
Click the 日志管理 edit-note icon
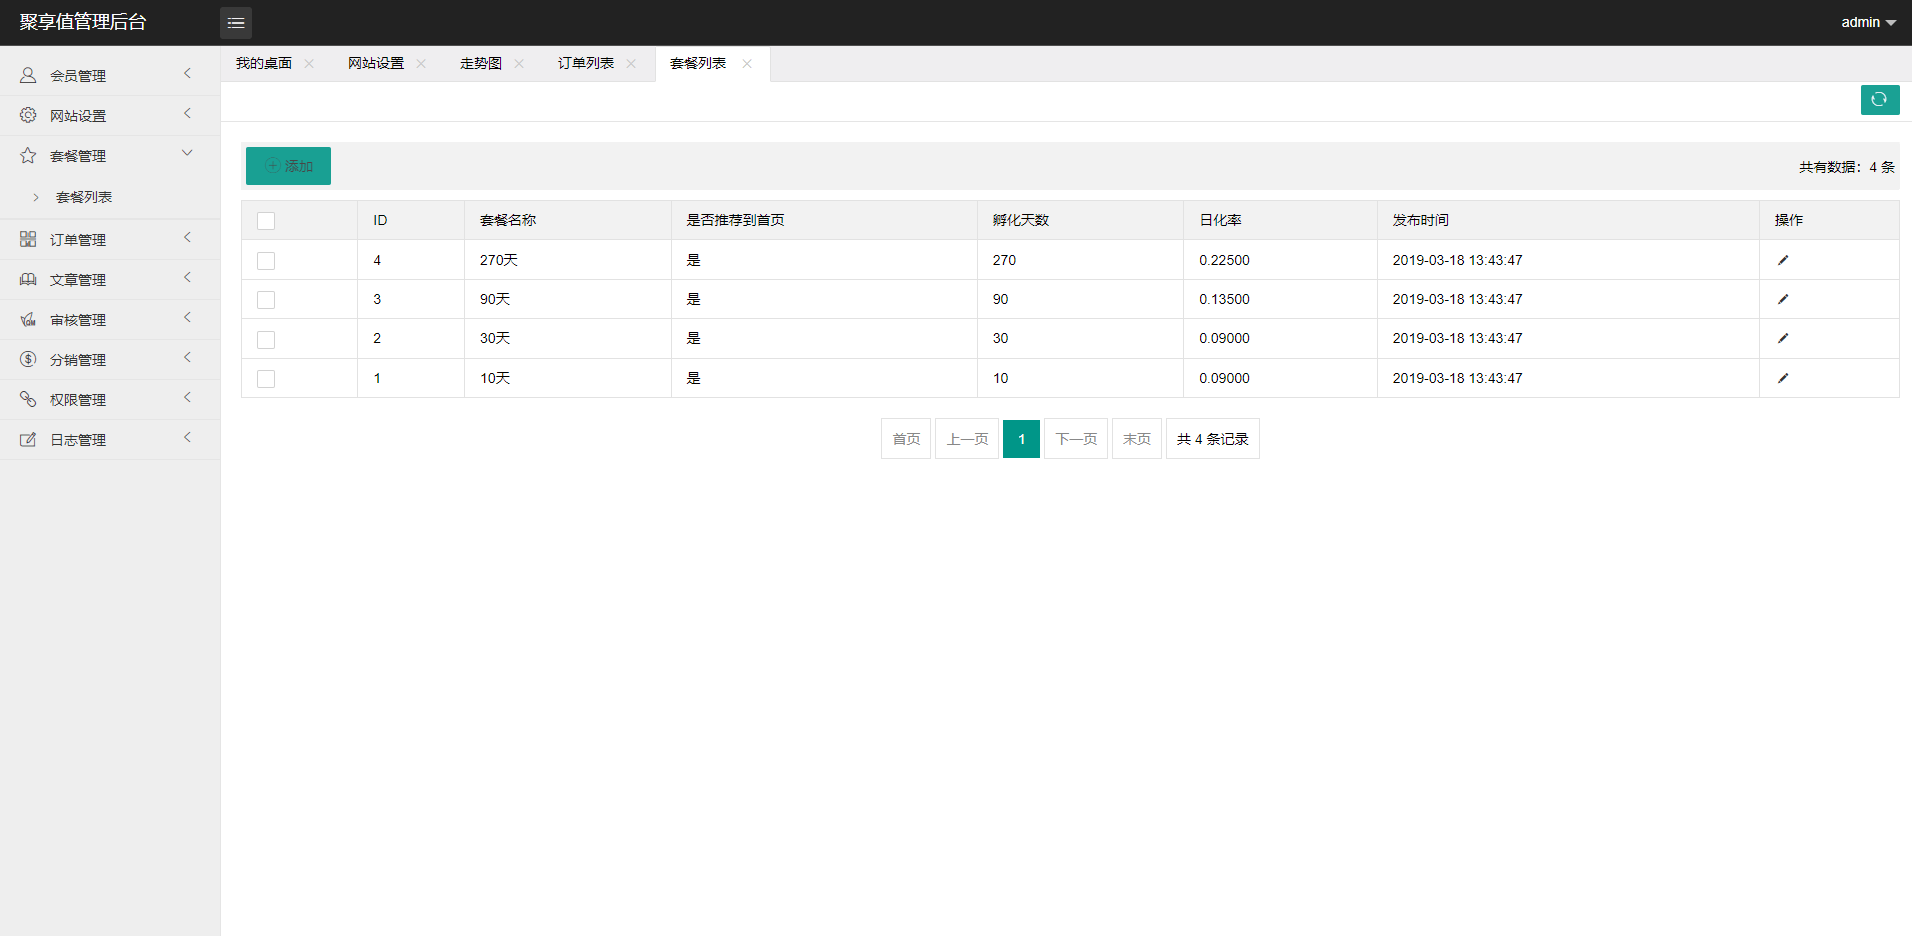tap(28, 439)
